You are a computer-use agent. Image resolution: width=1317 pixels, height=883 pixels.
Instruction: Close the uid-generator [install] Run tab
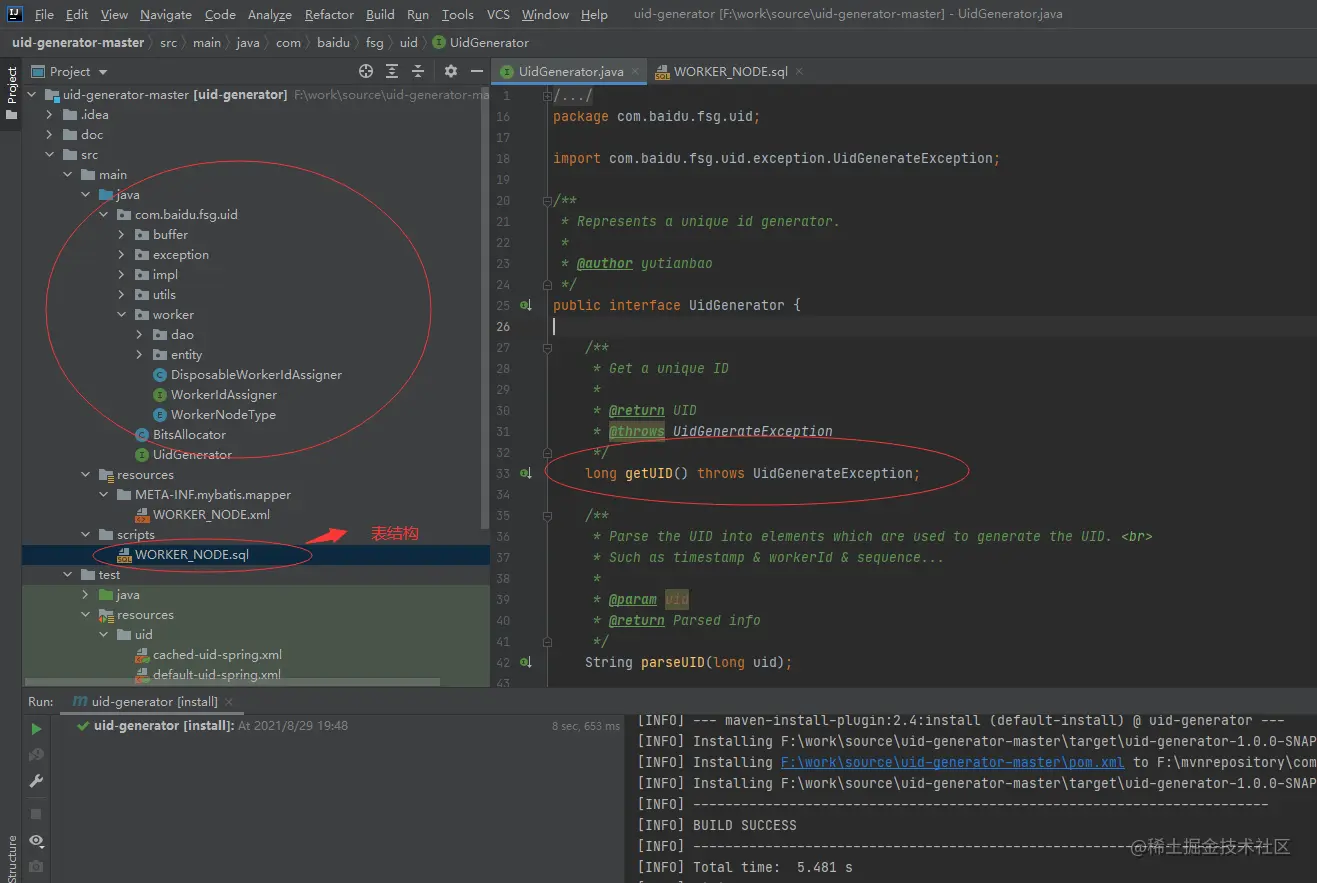(x=228, y=702)
